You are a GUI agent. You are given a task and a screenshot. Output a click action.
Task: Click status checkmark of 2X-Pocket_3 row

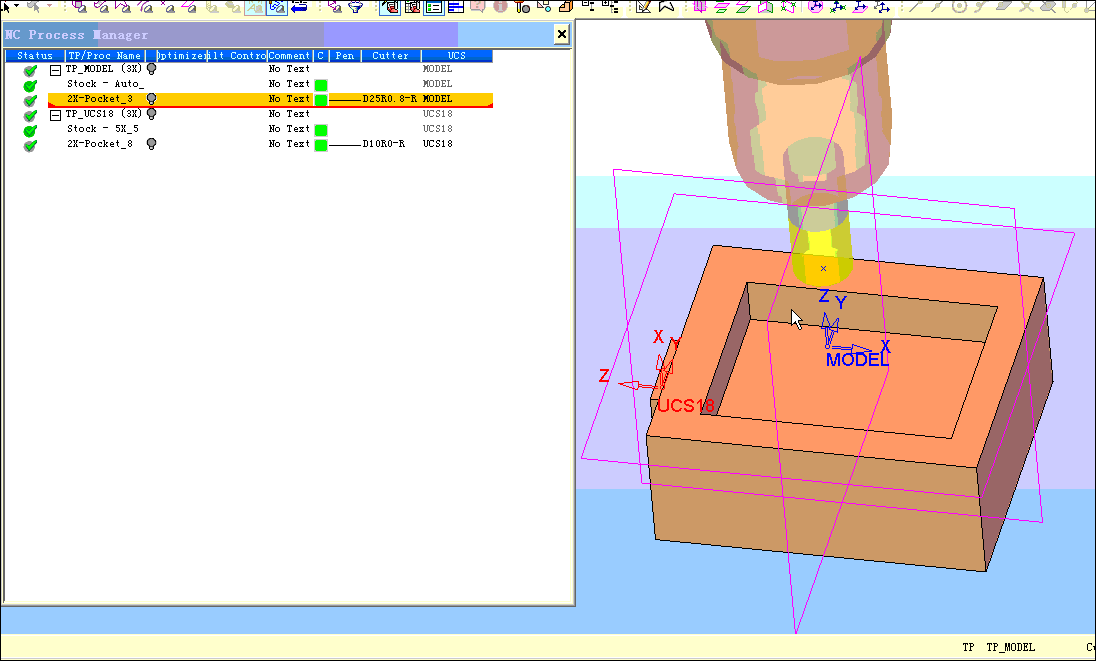tap(30, 101)
